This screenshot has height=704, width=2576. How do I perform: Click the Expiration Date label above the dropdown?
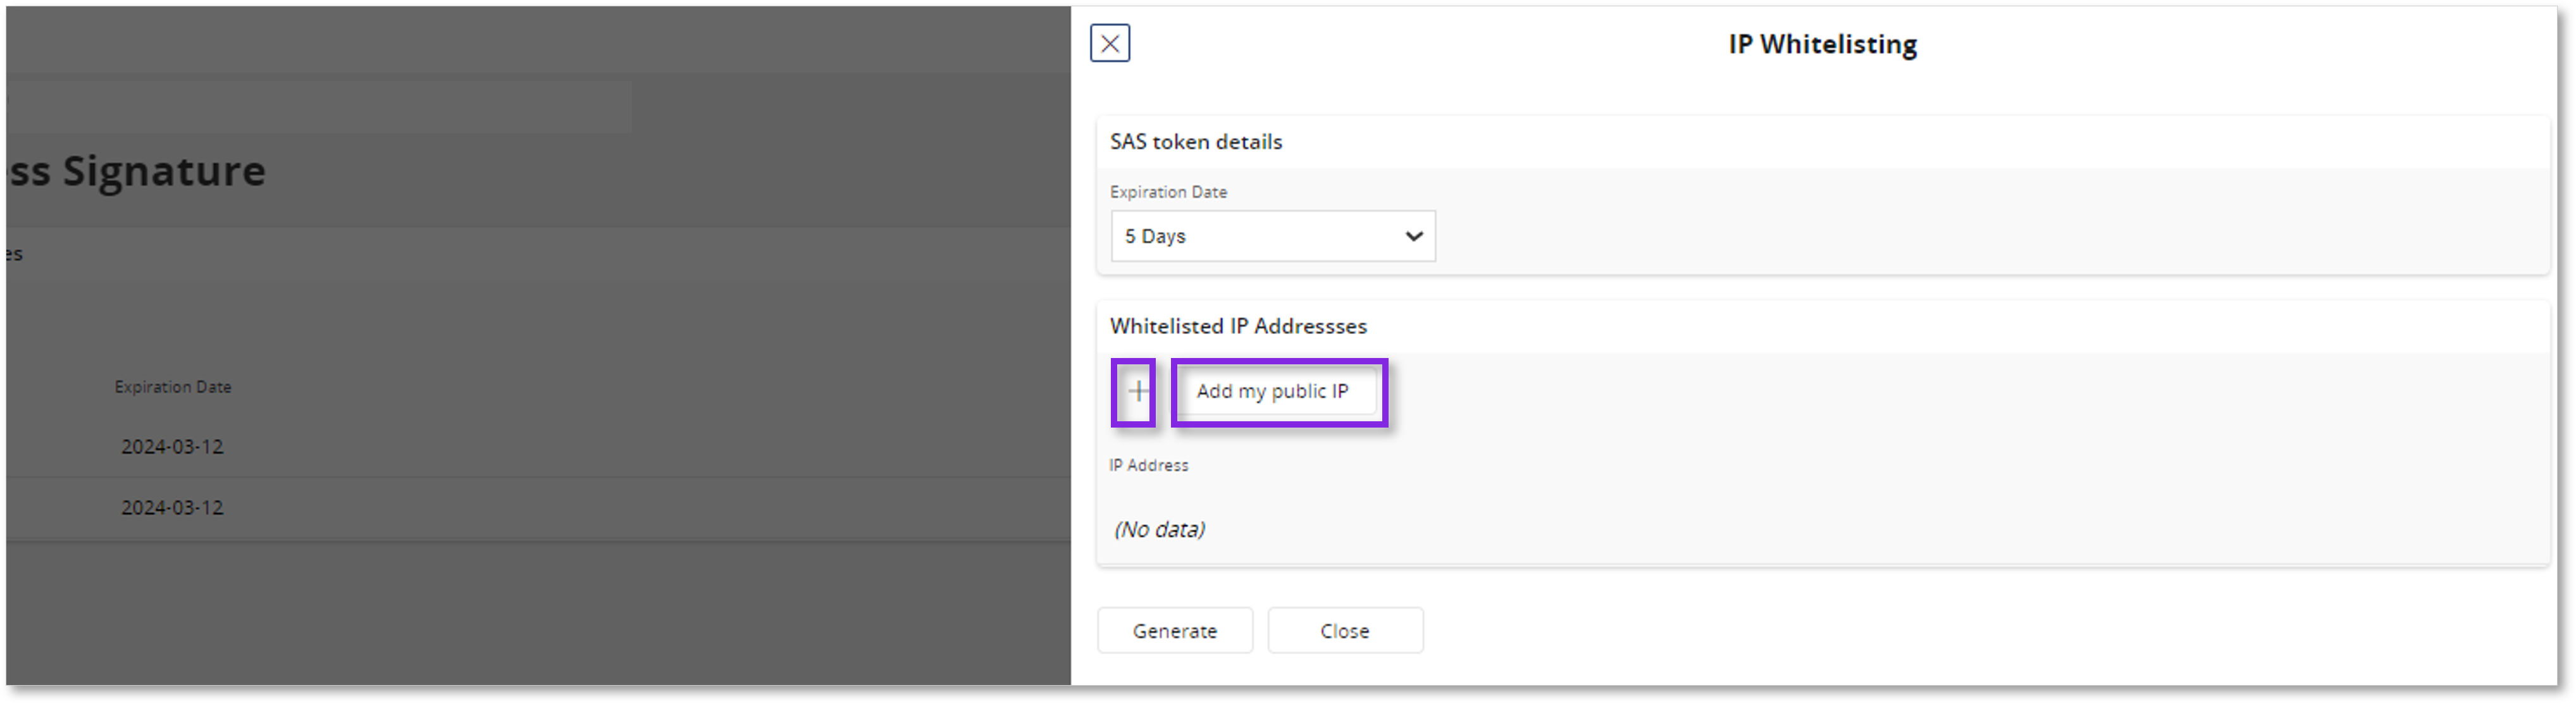[1168, 192]
